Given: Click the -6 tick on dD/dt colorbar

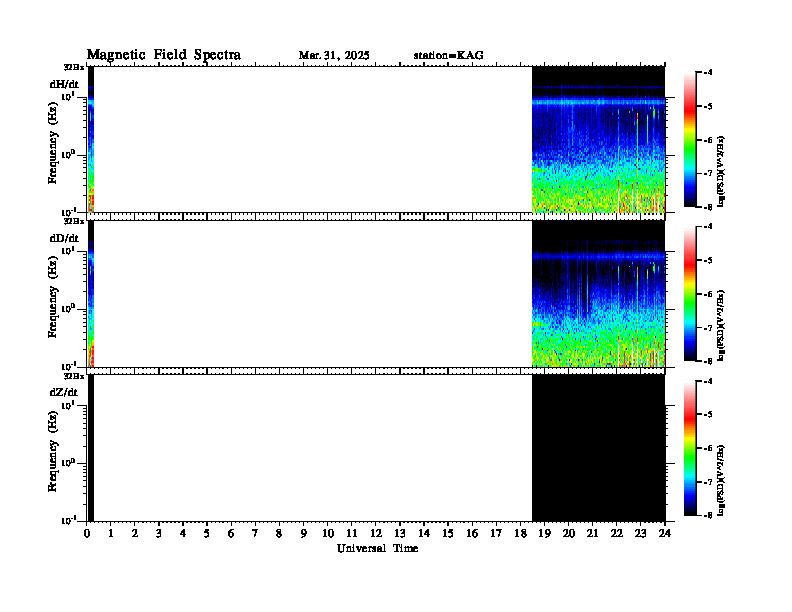Looking at the screenshot, I should coord(708,294).
